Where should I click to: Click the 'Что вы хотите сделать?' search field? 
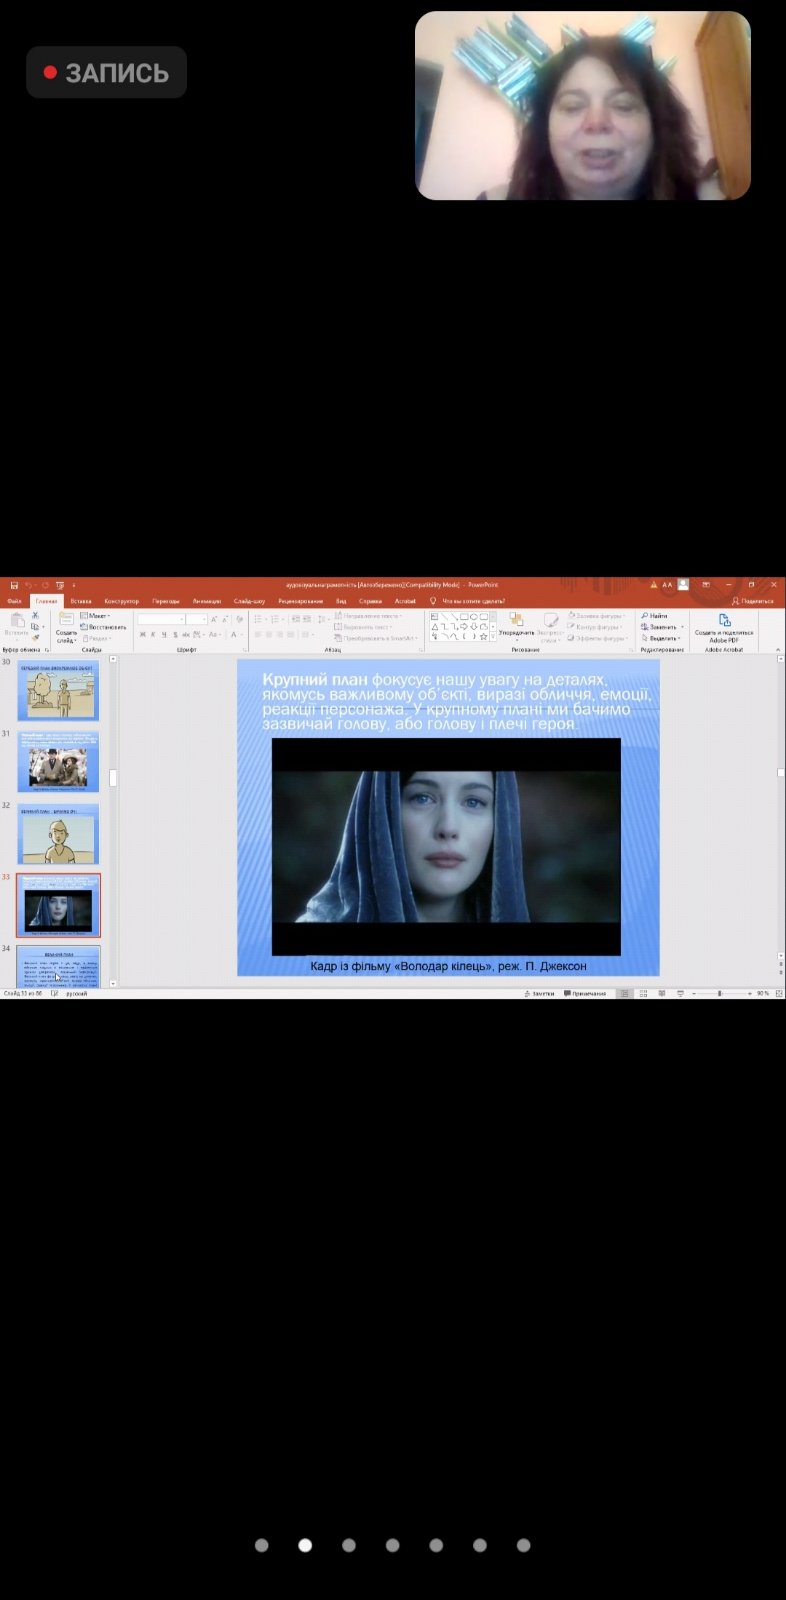click(473, 601)
